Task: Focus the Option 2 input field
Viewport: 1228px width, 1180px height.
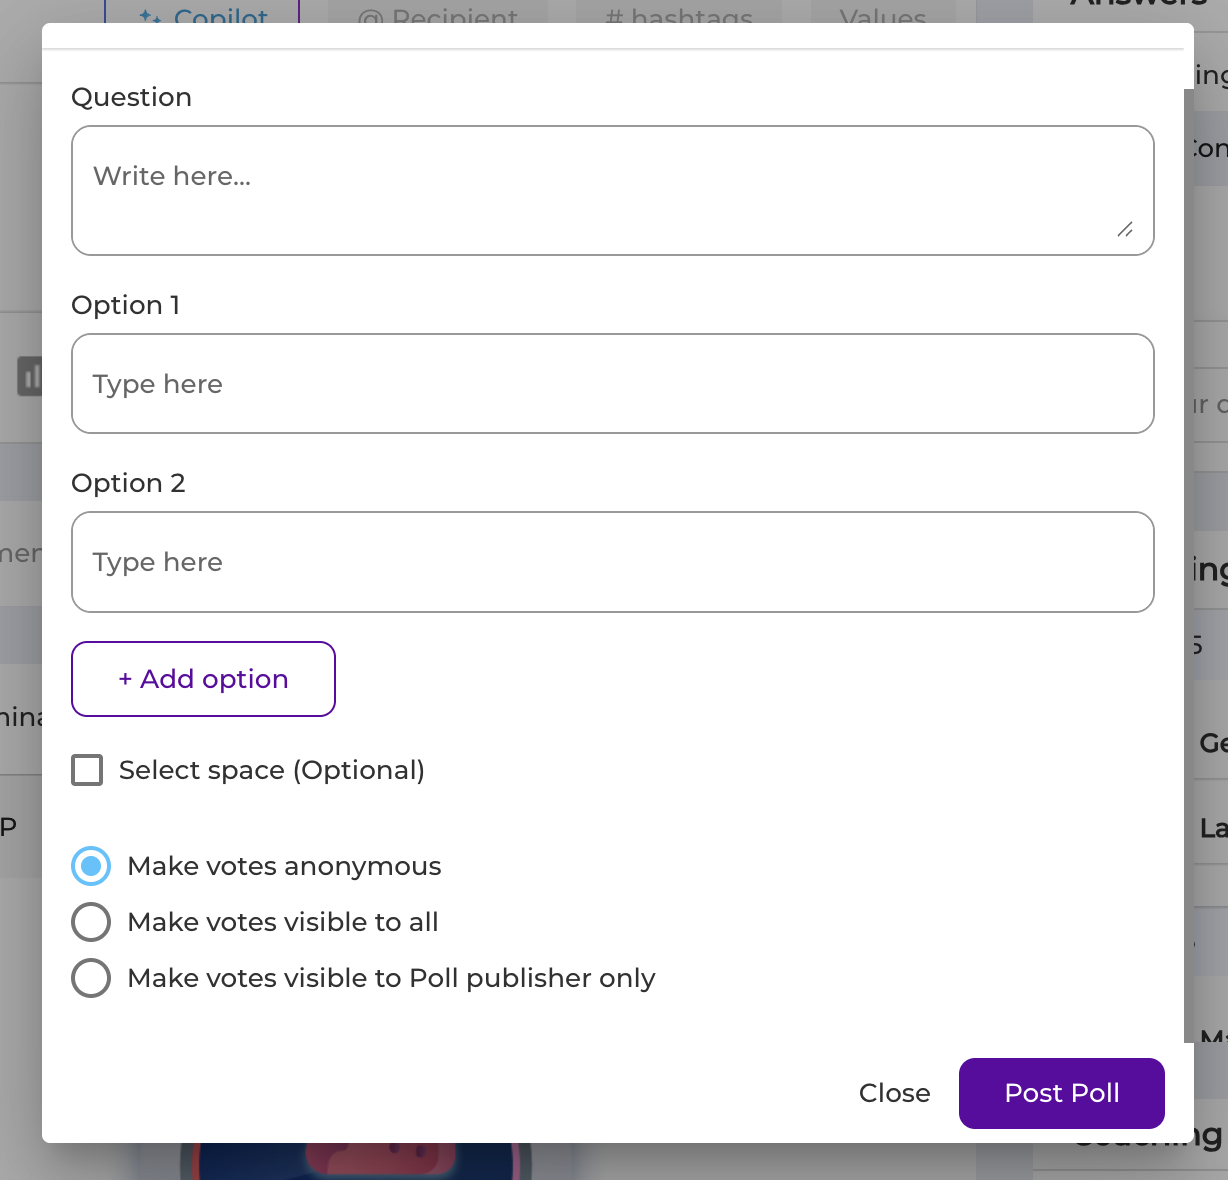Action: coord(613,562)
